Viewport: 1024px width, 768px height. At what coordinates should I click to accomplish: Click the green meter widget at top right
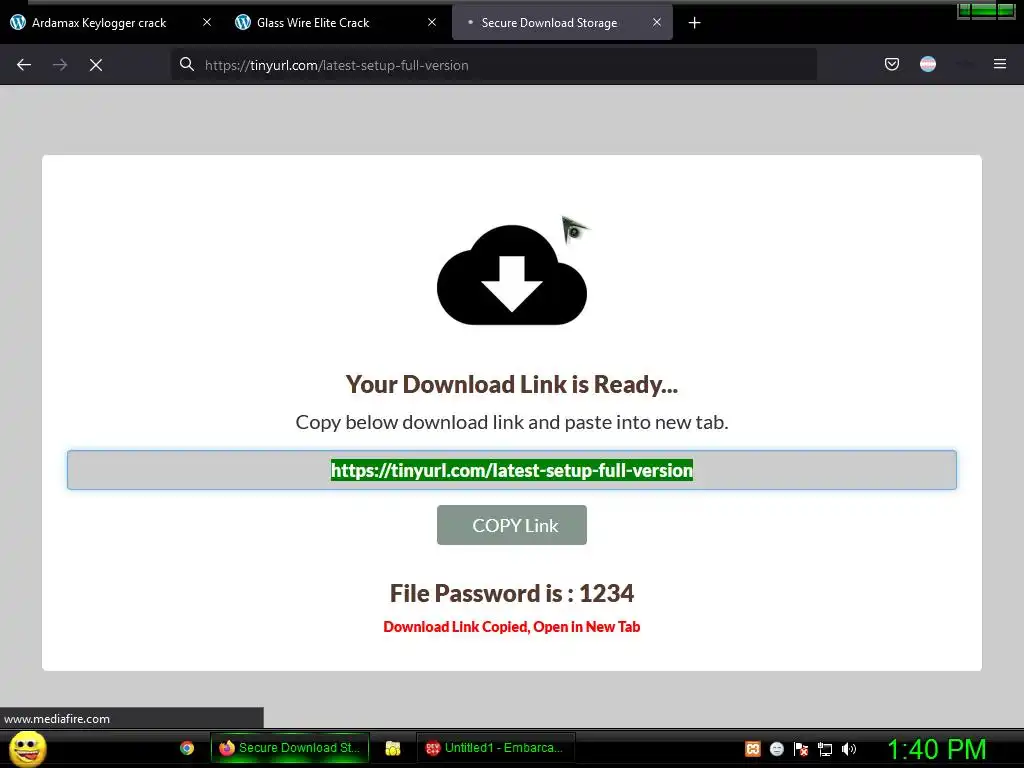tap(986, 10)
